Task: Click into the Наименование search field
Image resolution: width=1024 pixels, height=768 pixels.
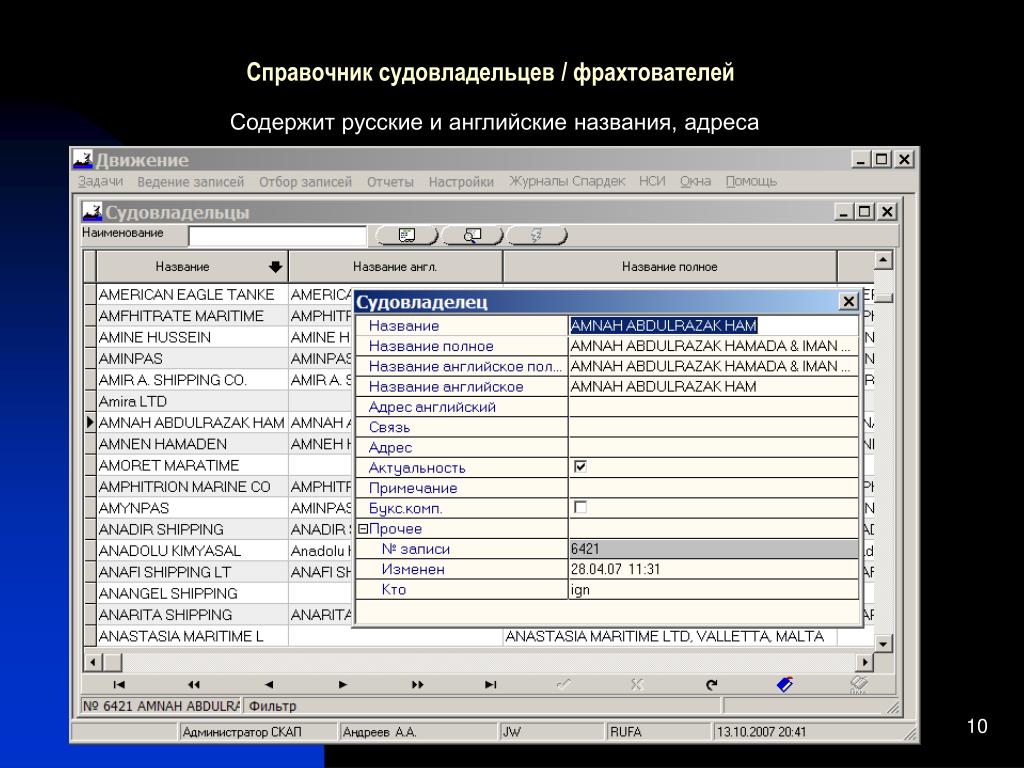Action: click(278, 236)
